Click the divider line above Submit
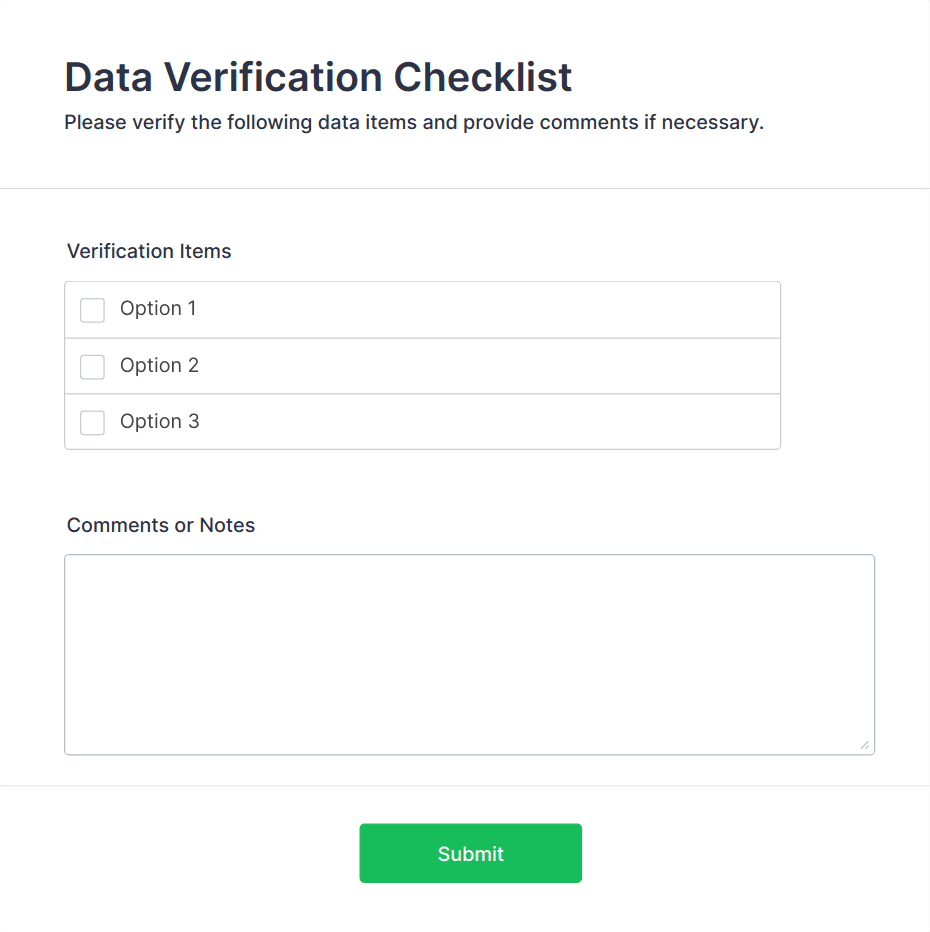The height and width of the screenshot is (932, 930). pos(465,786)
